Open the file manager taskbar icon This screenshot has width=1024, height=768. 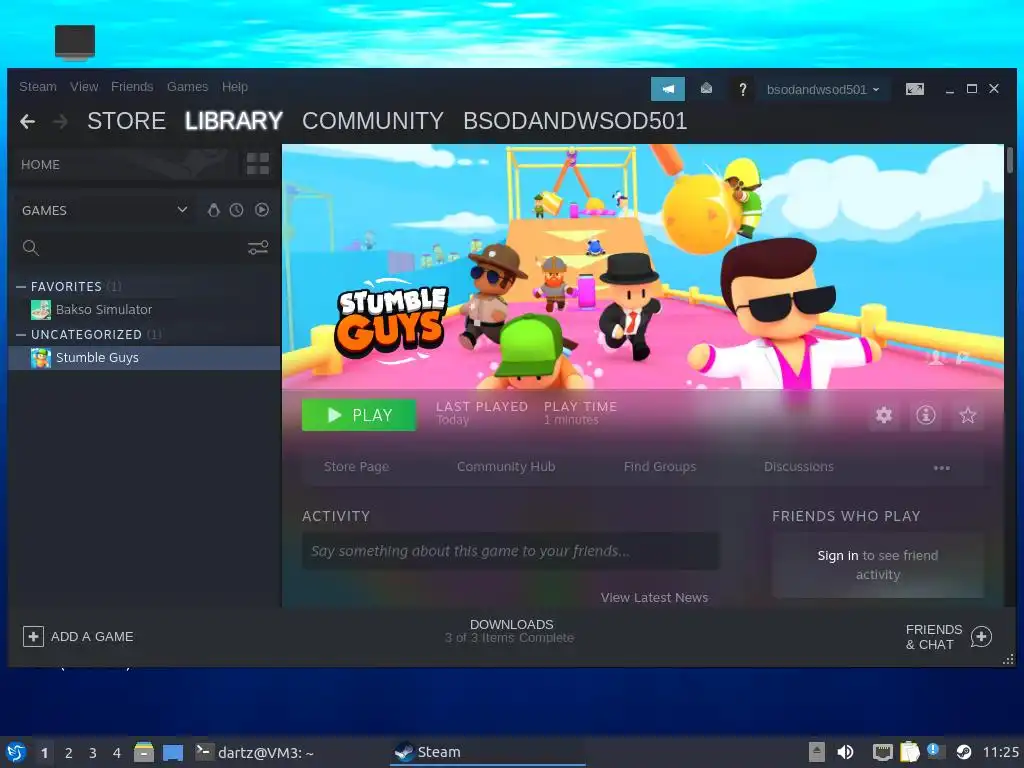click(x=144, y=752)
